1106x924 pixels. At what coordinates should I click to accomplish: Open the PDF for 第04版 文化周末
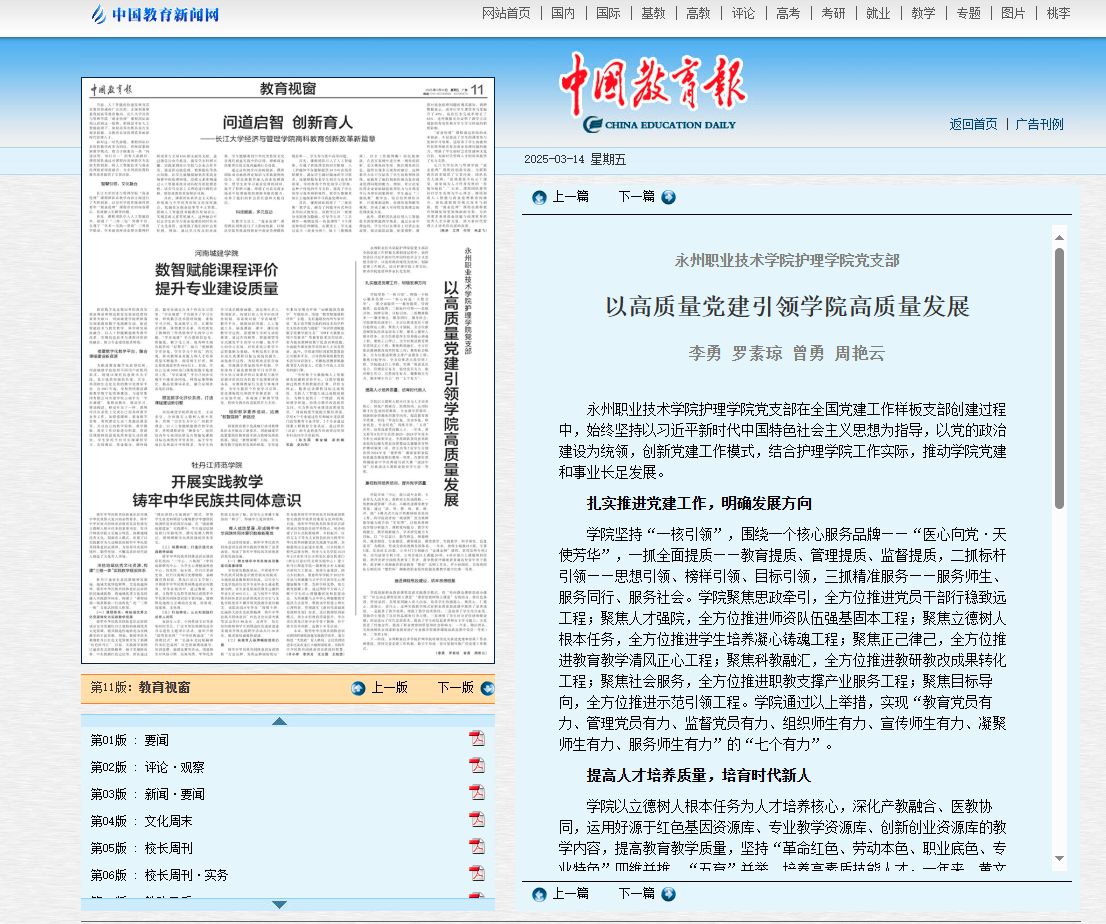(x=478, y=819)
